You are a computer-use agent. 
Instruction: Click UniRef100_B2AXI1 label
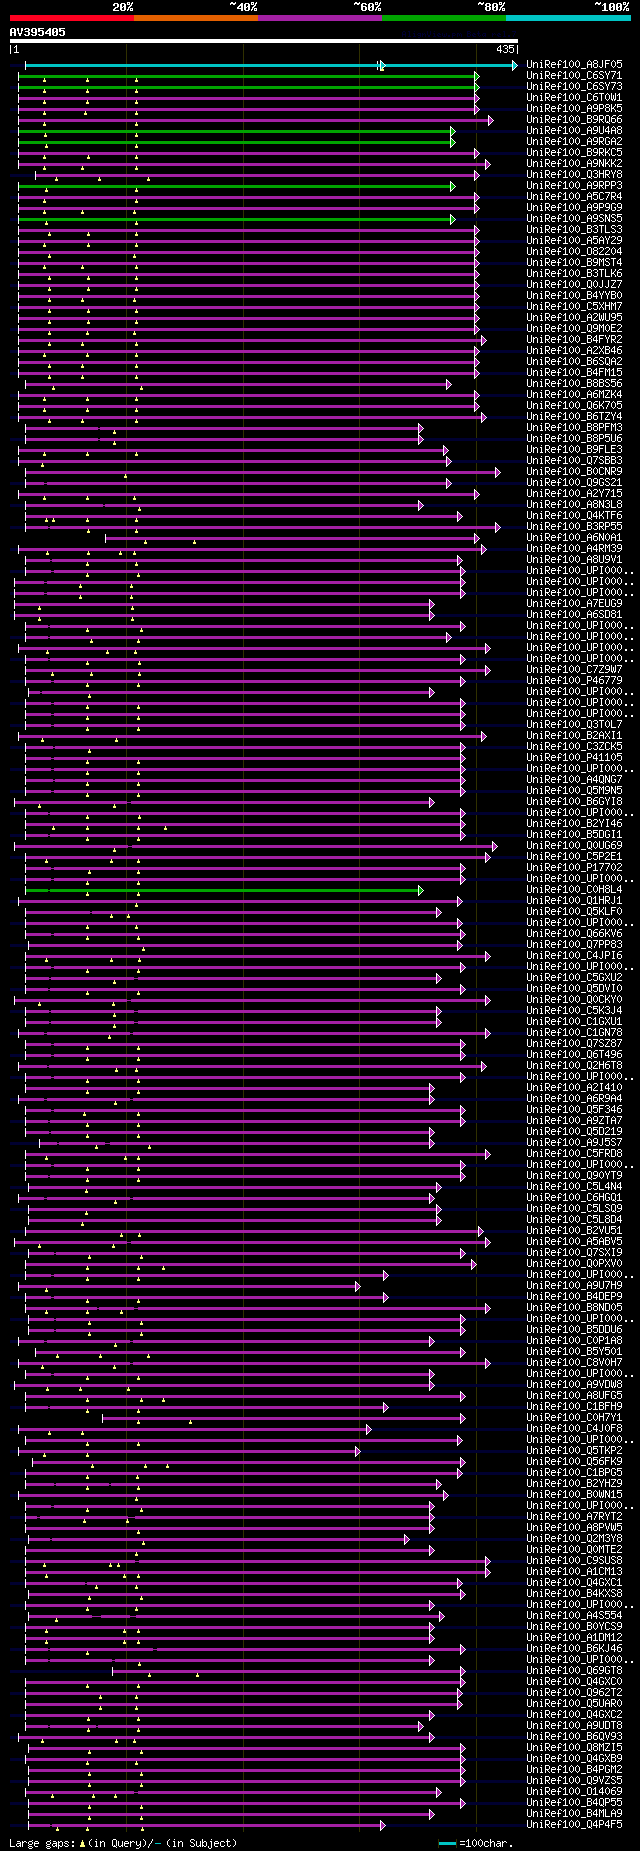click(x=574, y=735)
